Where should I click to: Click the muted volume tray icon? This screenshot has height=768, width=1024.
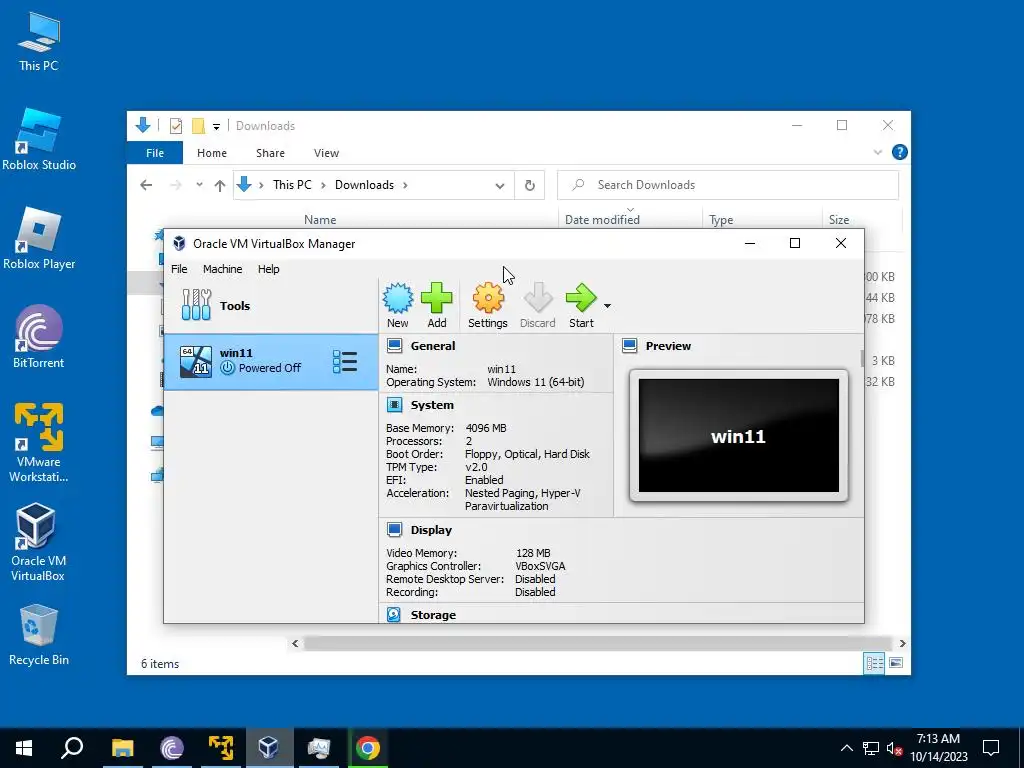pos(895,748)
